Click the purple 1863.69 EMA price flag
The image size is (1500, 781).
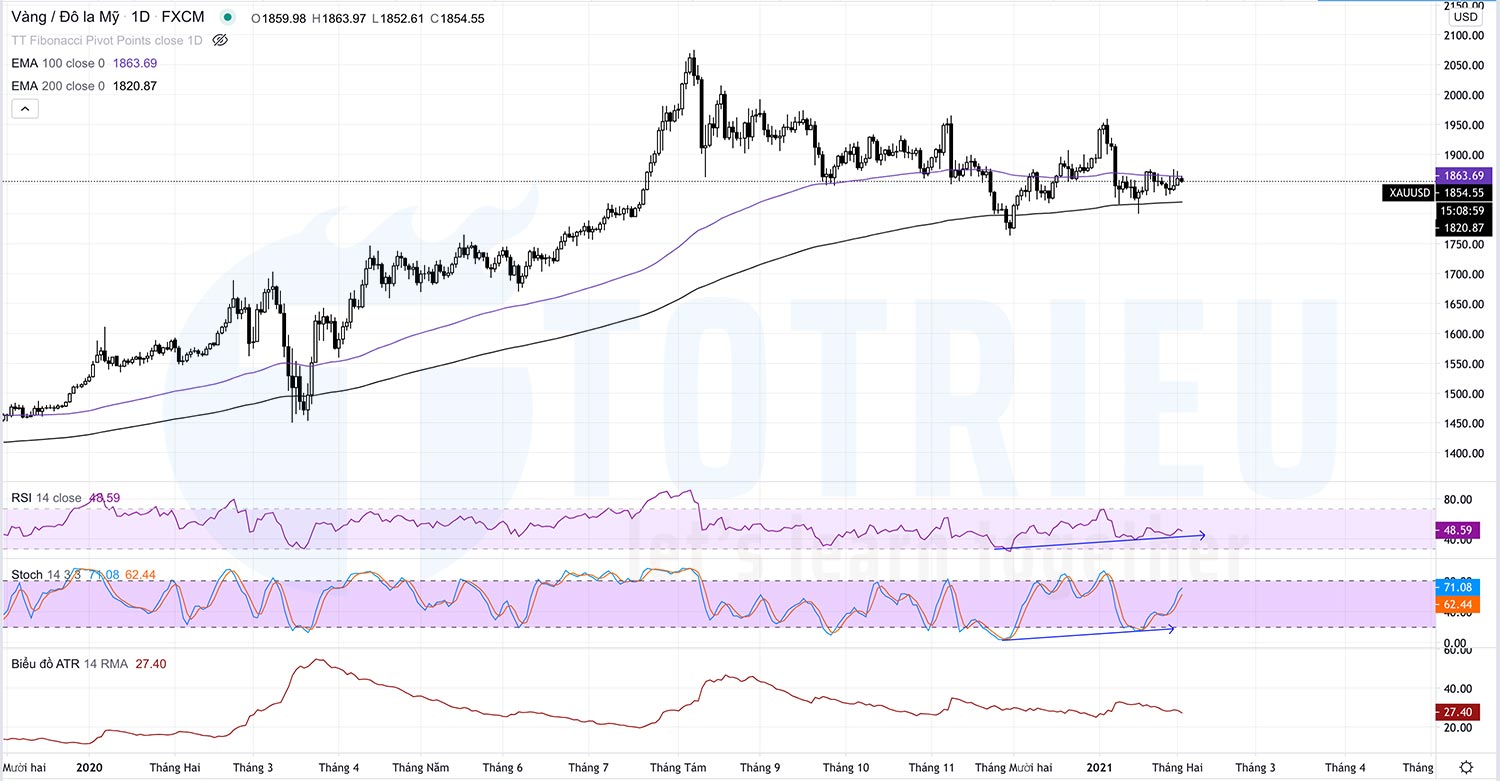point(1466,176)
